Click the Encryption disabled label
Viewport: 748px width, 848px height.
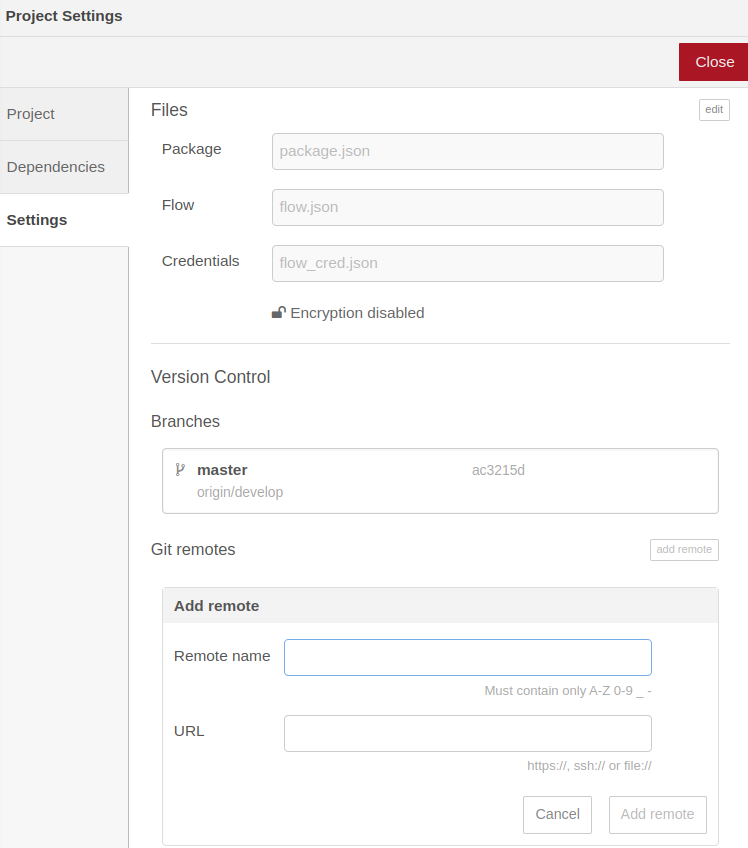click(357, 312)
